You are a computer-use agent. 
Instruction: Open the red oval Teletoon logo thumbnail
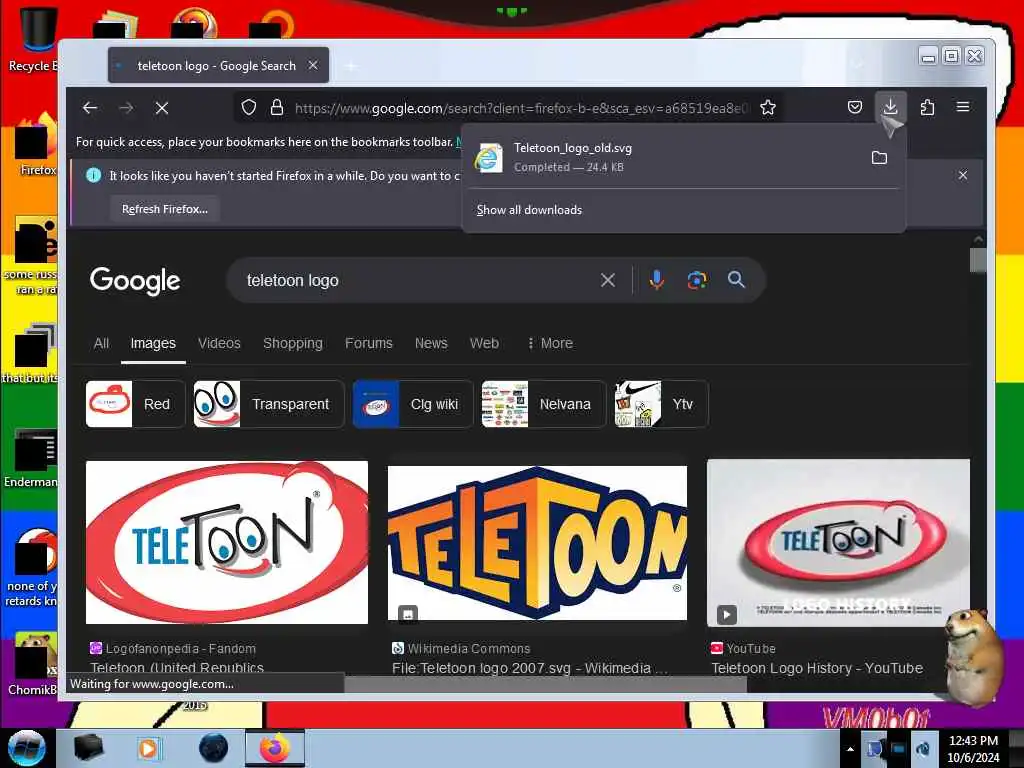coord(227,542)
